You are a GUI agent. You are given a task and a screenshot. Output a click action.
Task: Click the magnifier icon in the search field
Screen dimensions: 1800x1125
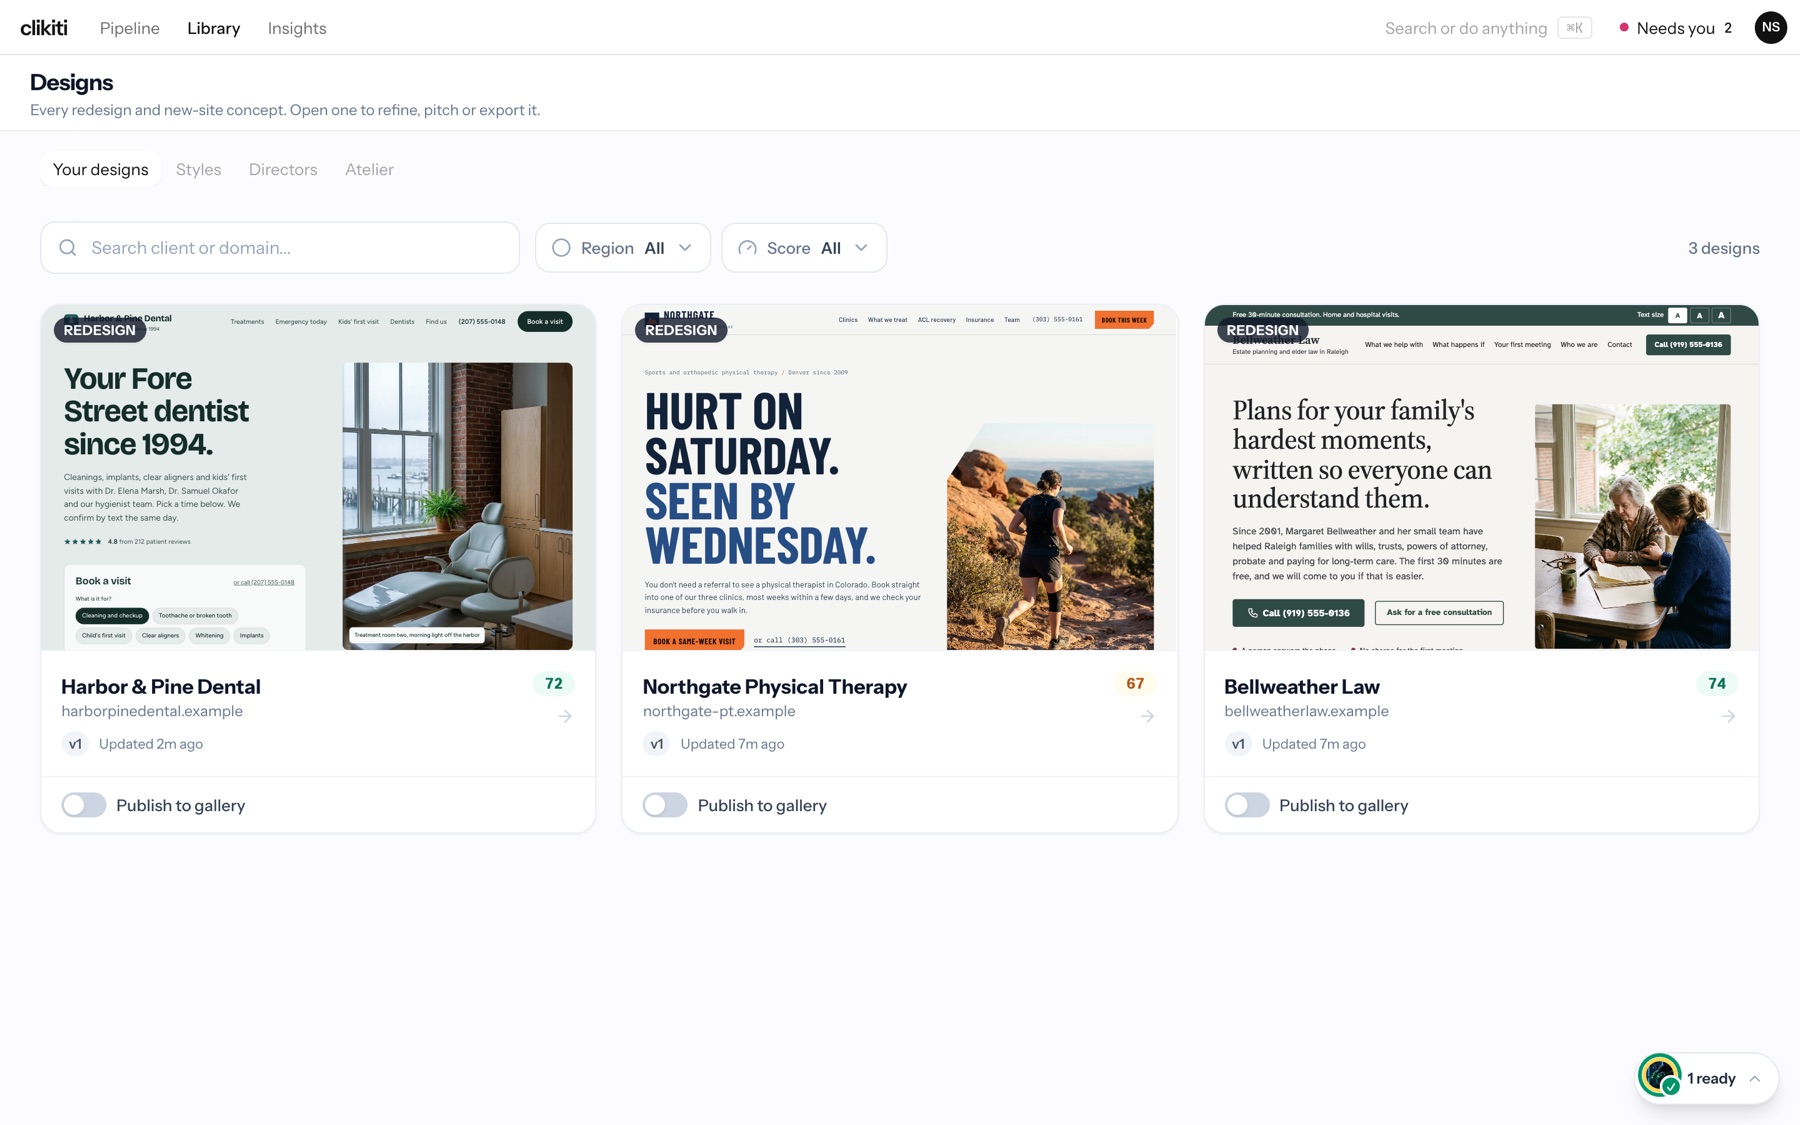(x=68, y=248)
